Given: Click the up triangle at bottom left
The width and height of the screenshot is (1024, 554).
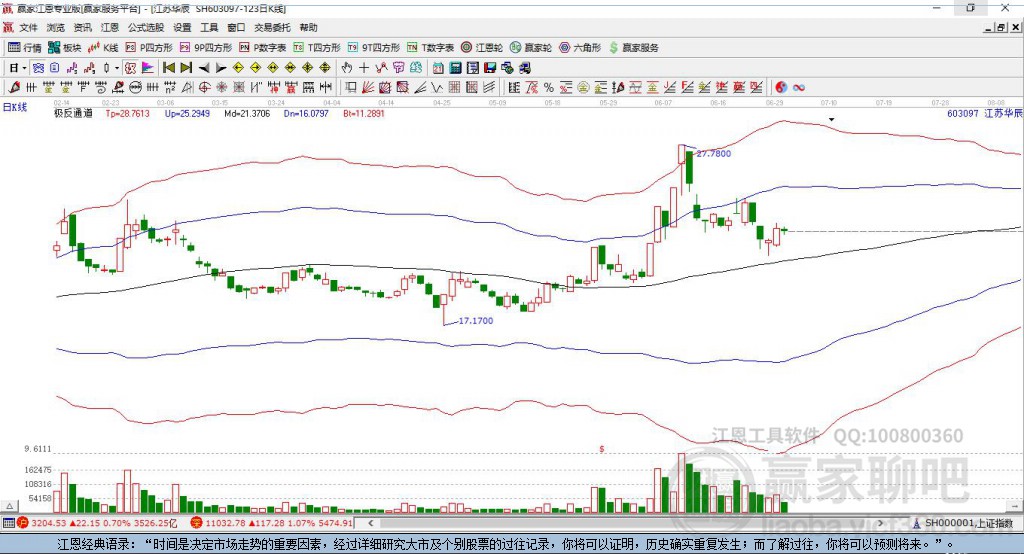Looking at the screenshot, I should point(9,506).
